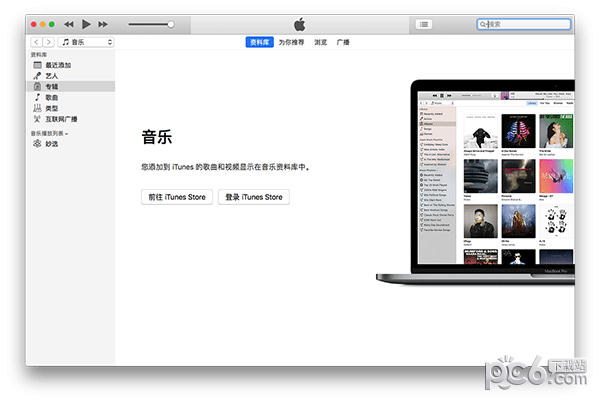Click the play button

coord(86,24)
